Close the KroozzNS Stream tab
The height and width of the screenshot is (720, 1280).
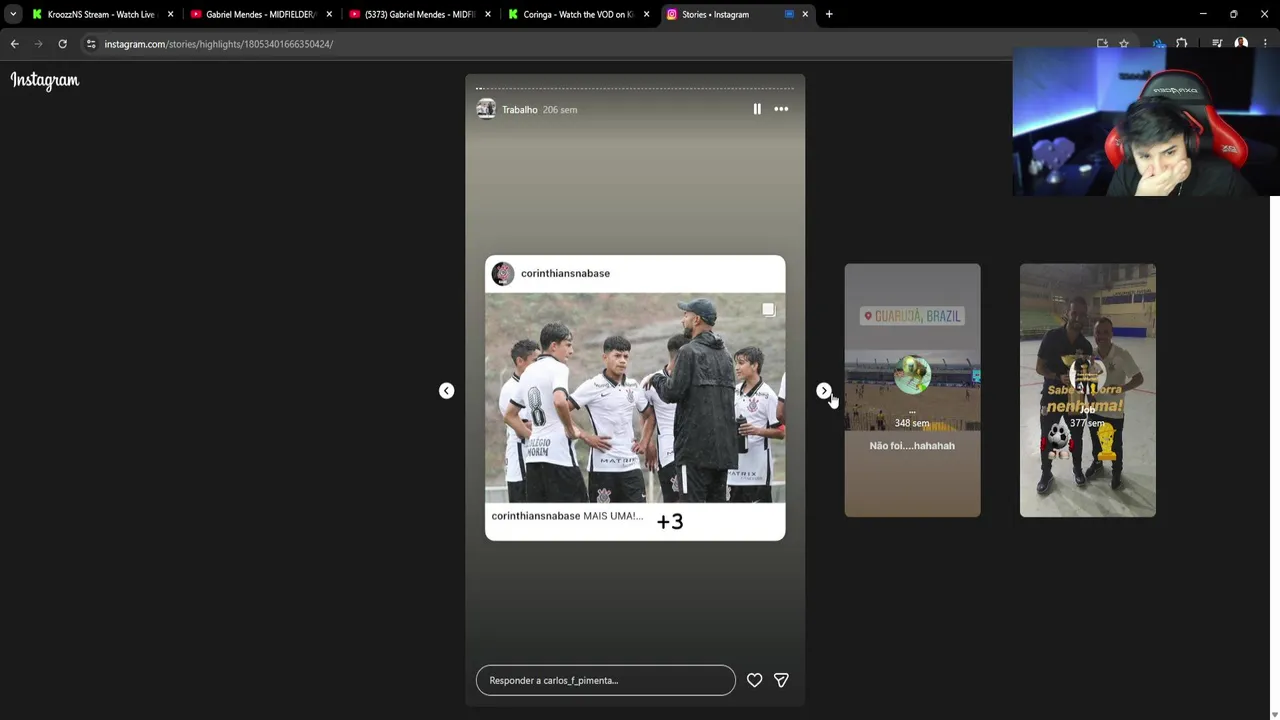(170, 14)
